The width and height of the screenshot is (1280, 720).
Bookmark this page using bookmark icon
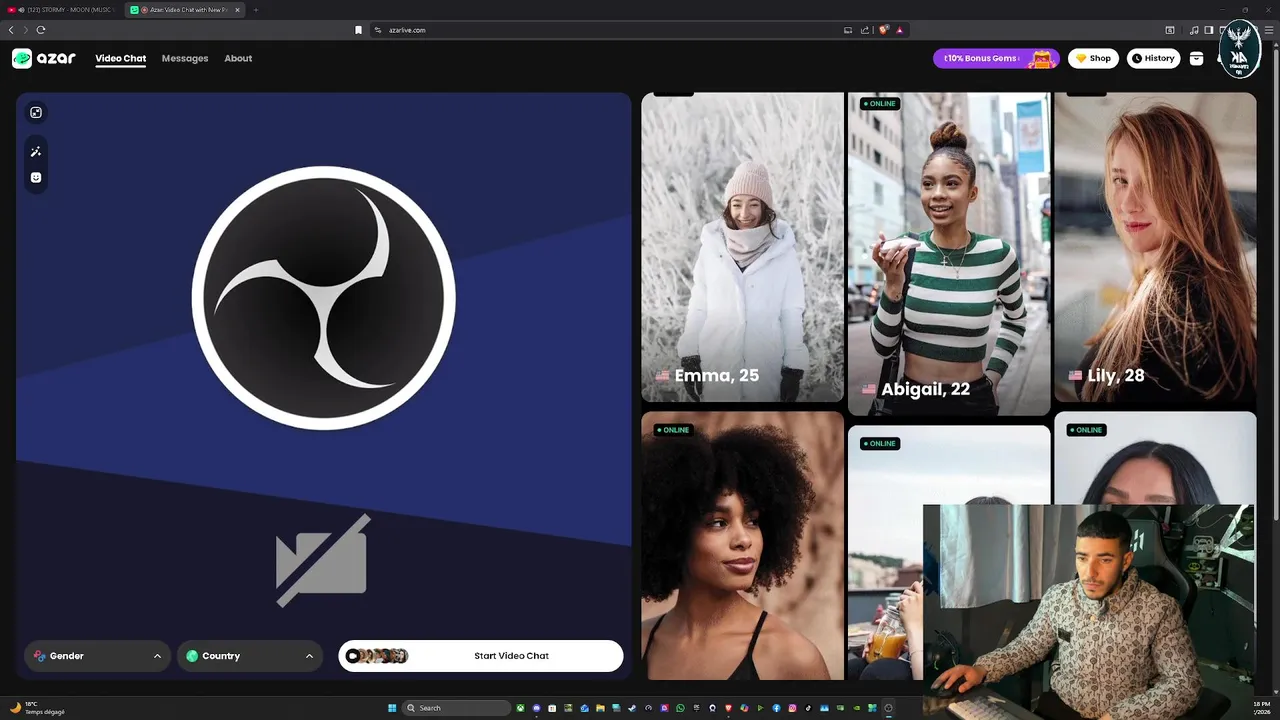tap(358, 30)
